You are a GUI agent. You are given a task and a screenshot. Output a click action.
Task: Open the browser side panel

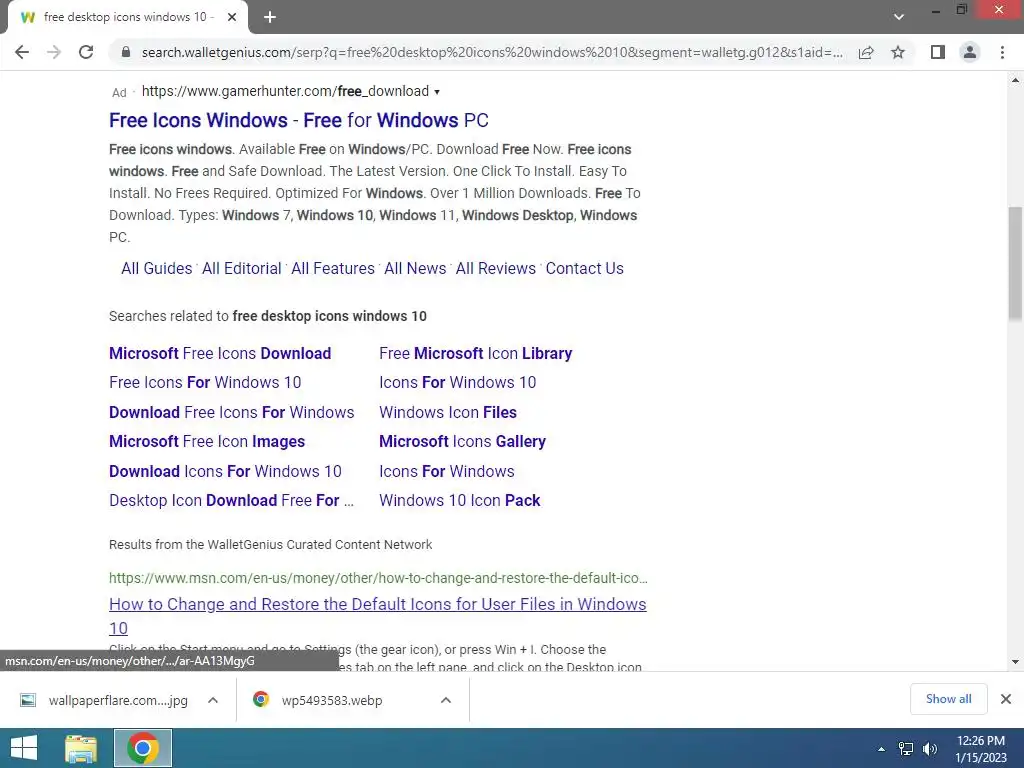pos(938,52)
